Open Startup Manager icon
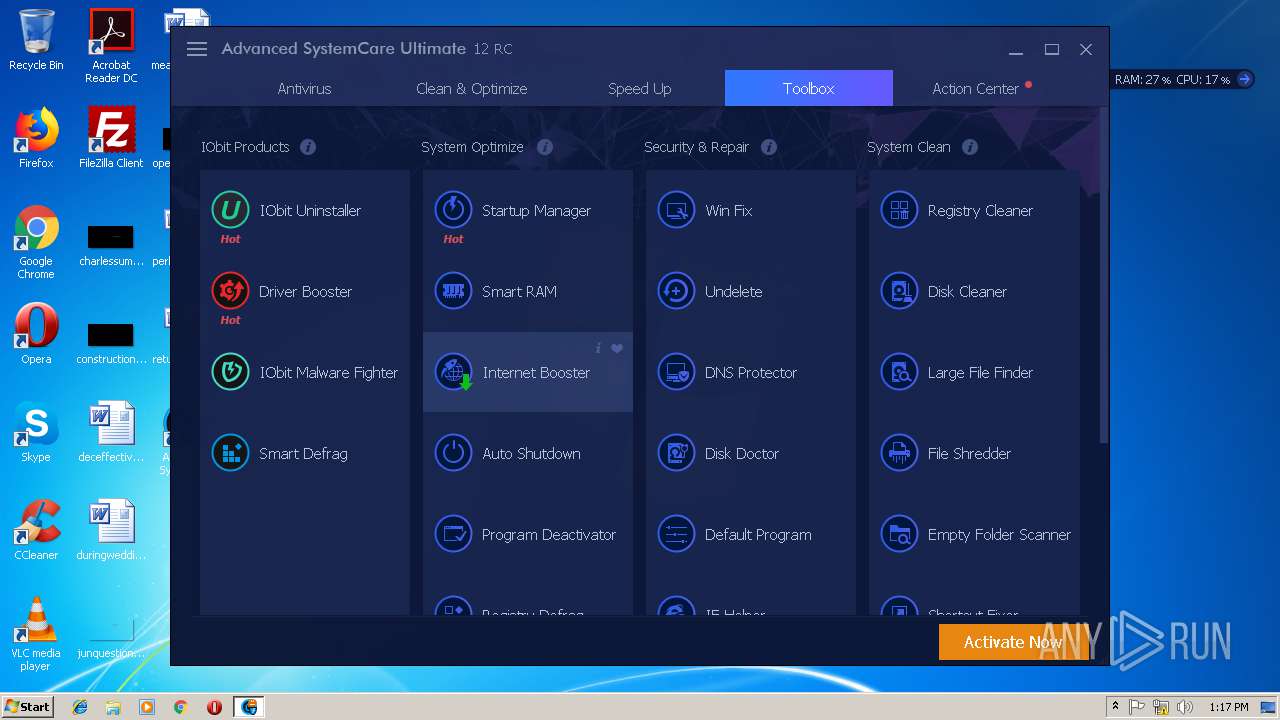 [x=453, y=210]
